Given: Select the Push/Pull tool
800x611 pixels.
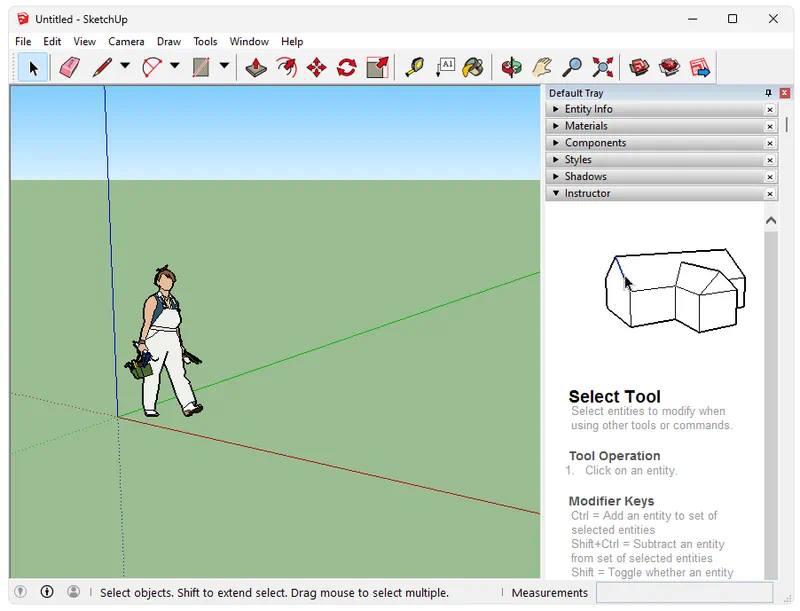Looking at the screenshot, I should pos(256,68).
